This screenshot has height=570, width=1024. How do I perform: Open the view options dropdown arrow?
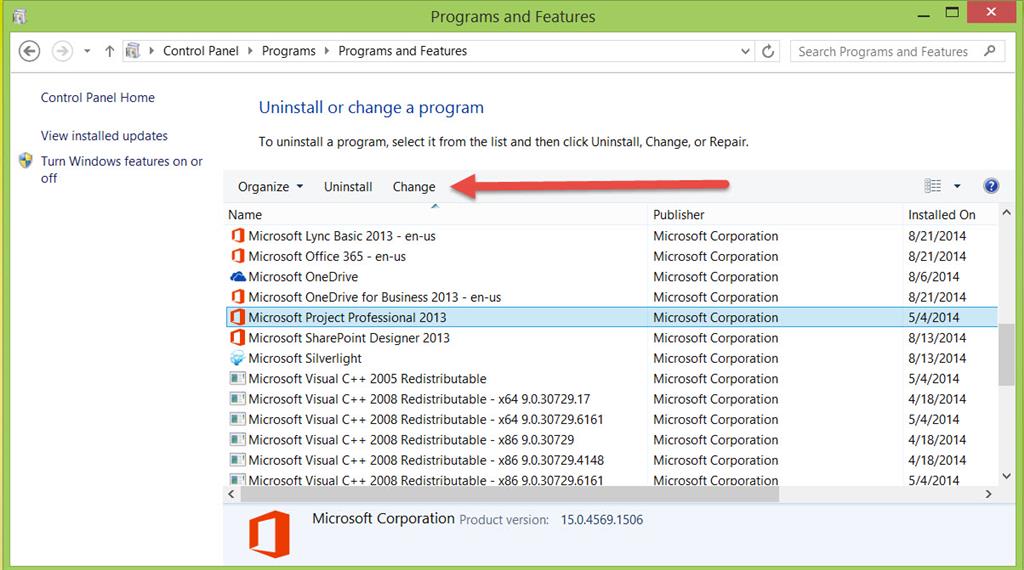click(x=957, y=186)
